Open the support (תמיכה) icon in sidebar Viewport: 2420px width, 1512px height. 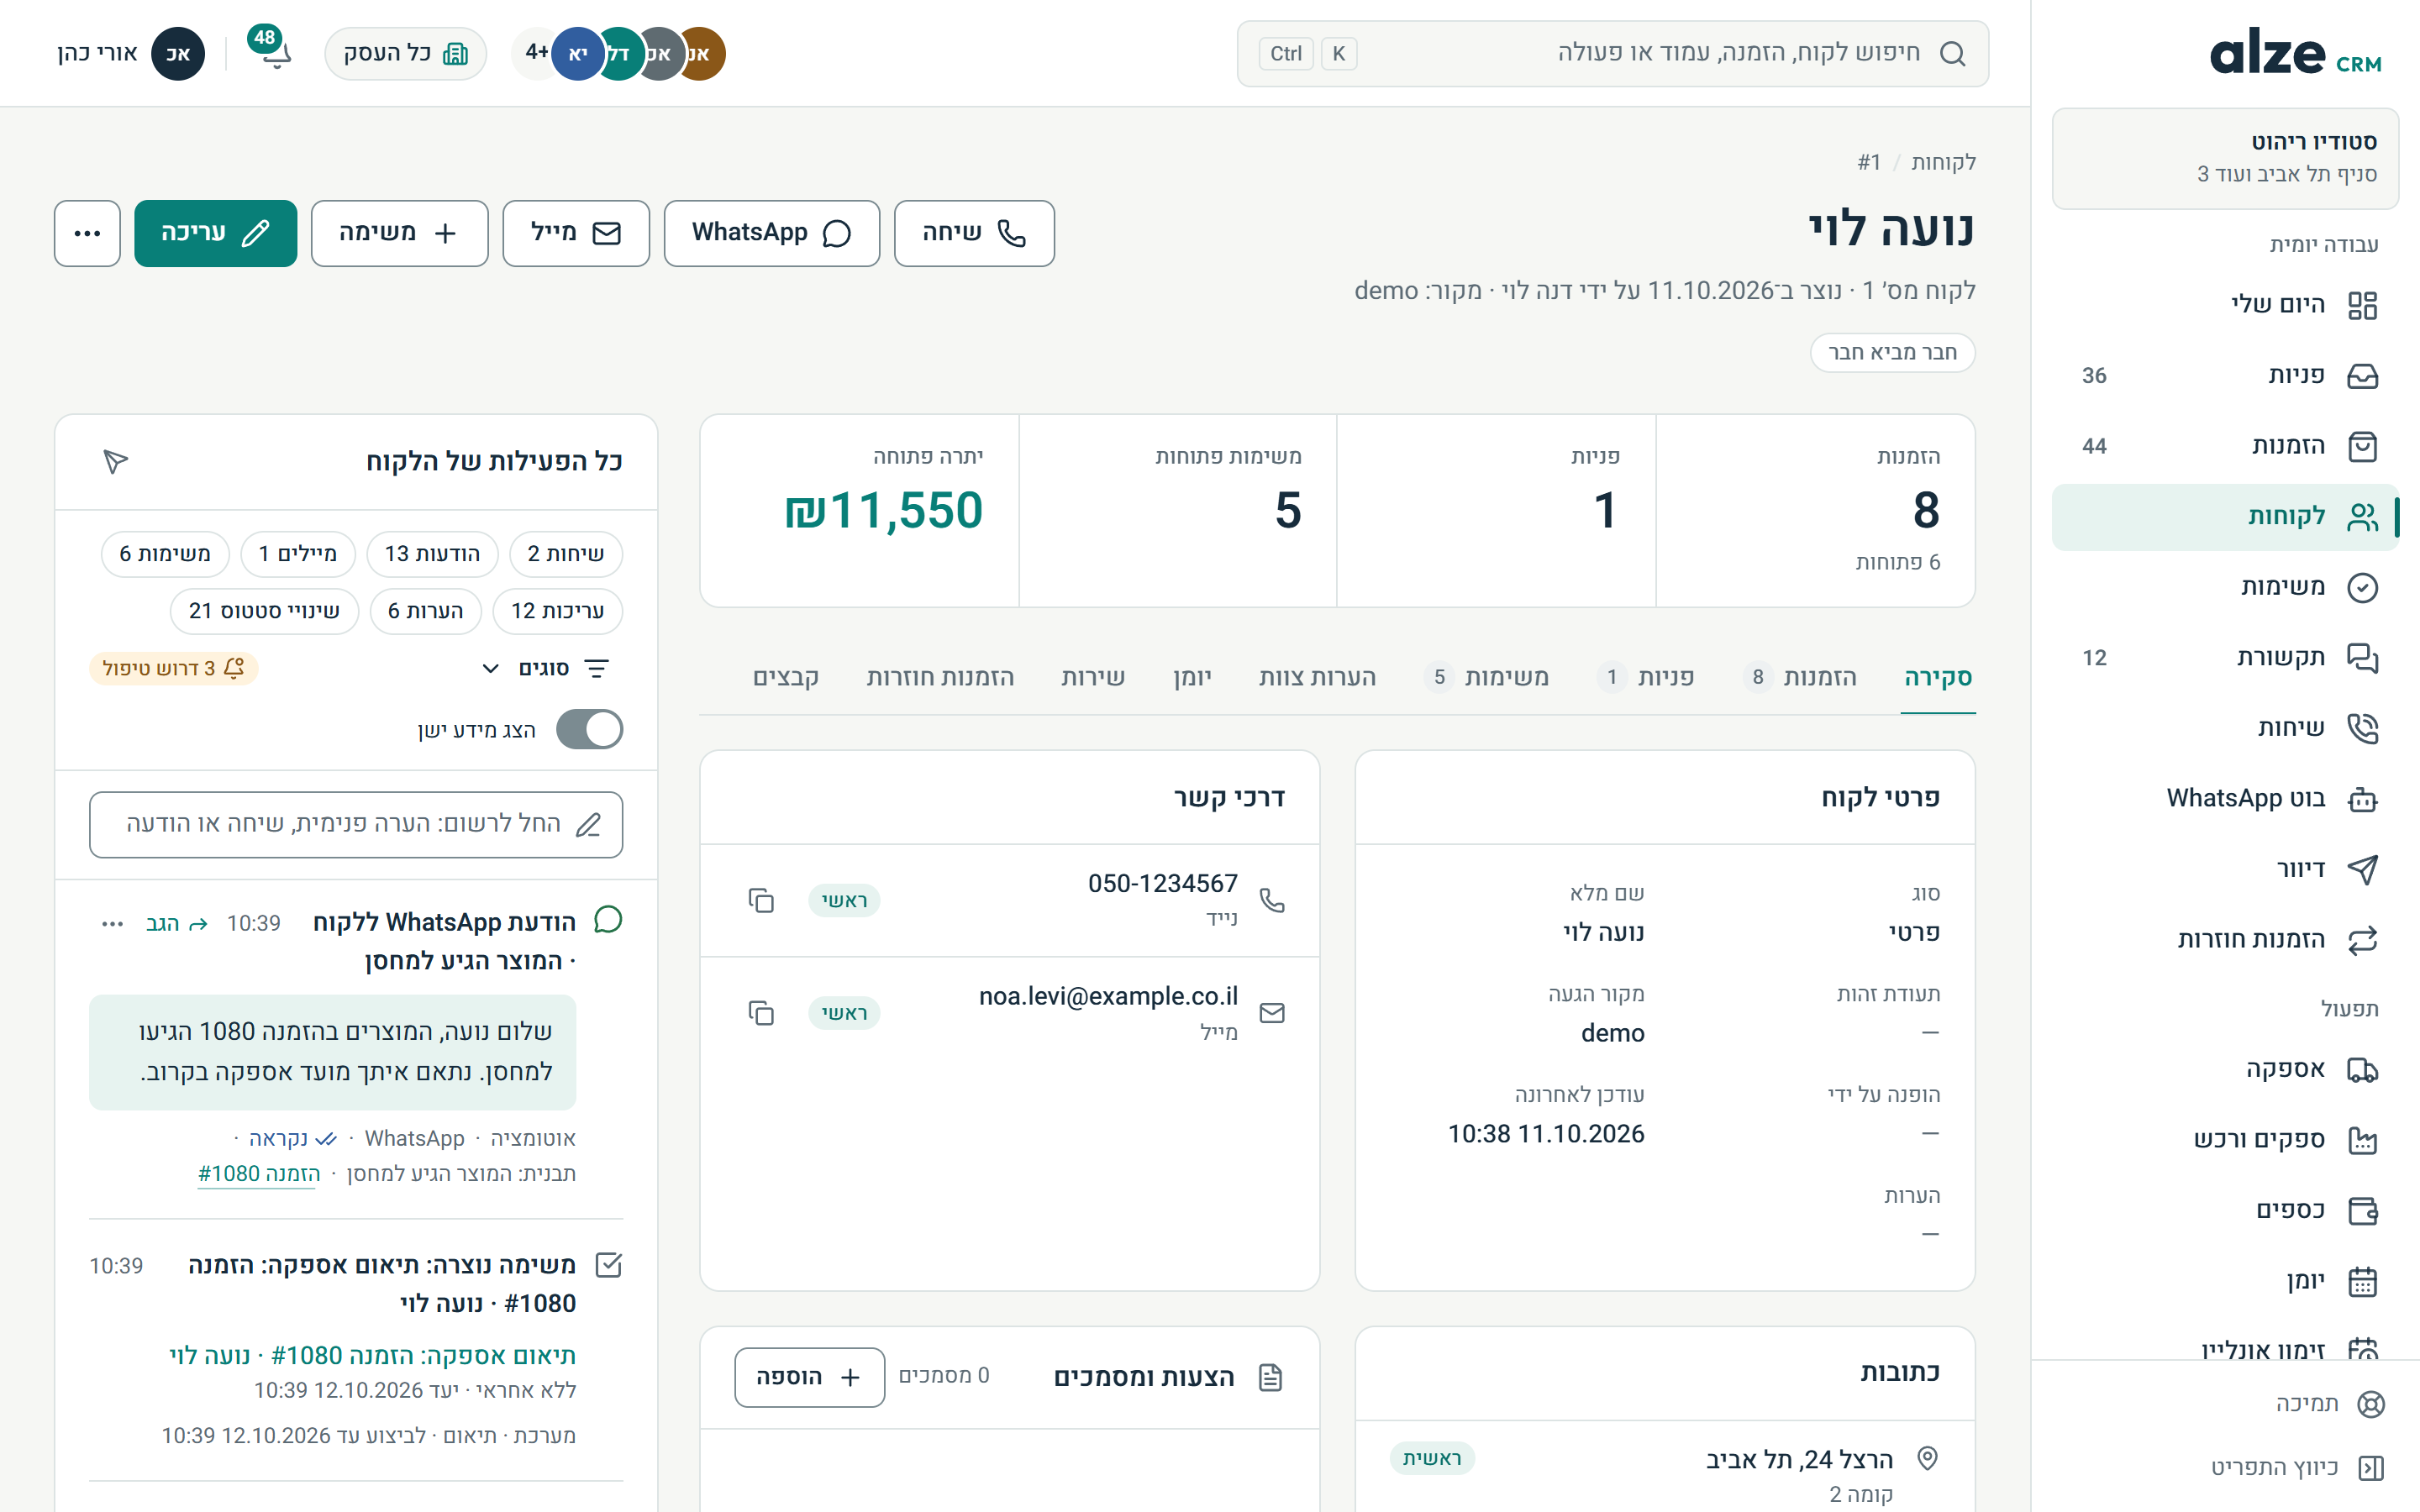pos(2370,1404)
